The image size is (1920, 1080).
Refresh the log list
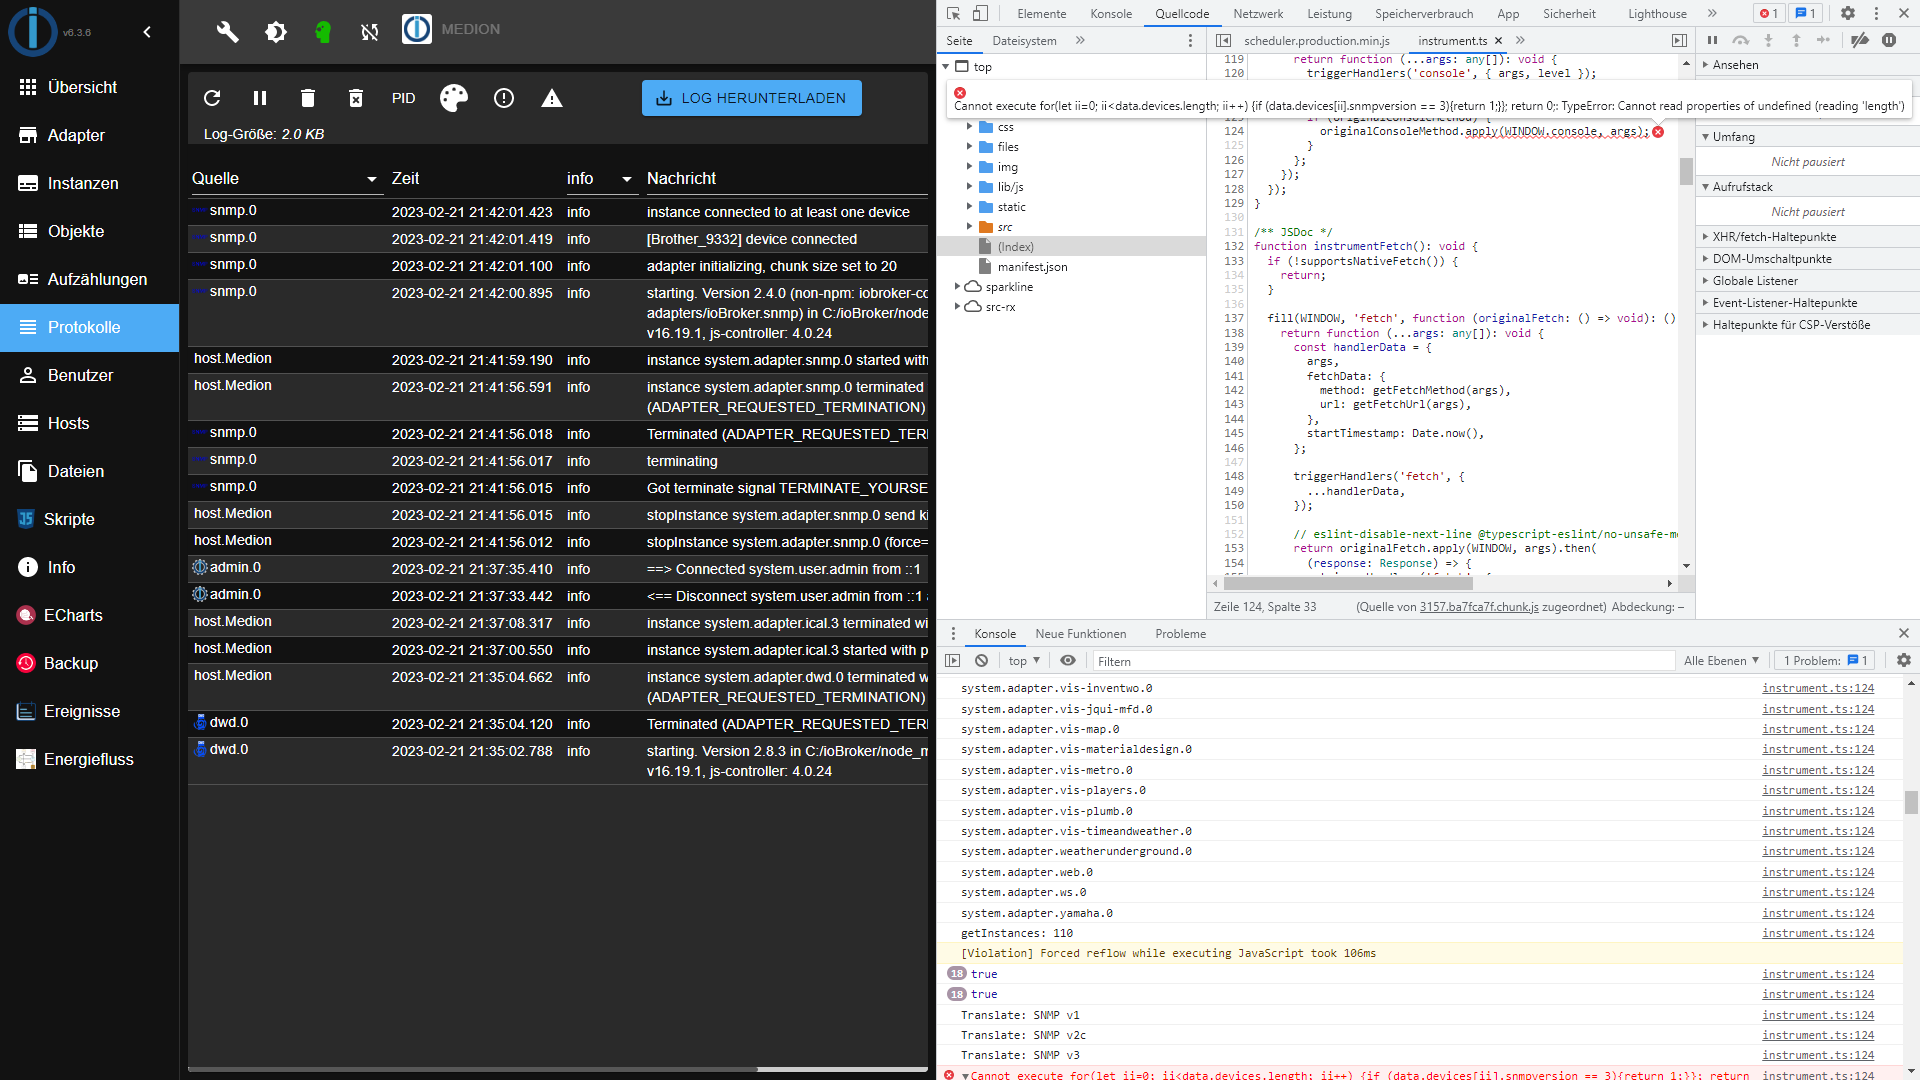[212, 98]
